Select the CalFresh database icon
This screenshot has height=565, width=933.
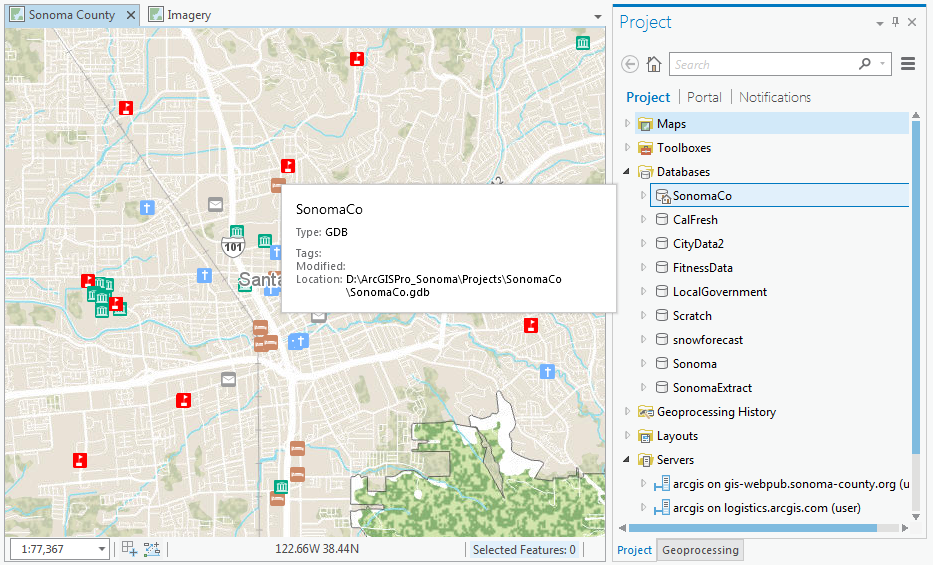(662, 219)
